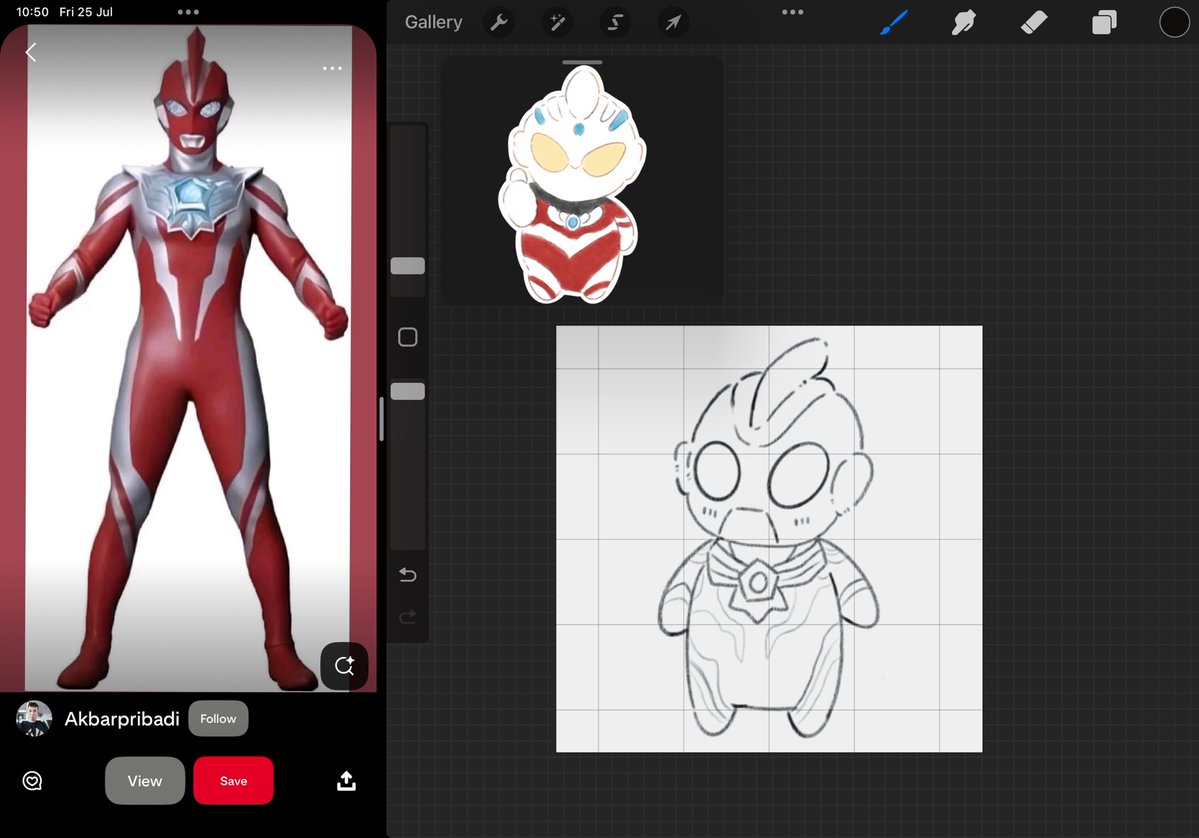Redo the last stroke

408,616
